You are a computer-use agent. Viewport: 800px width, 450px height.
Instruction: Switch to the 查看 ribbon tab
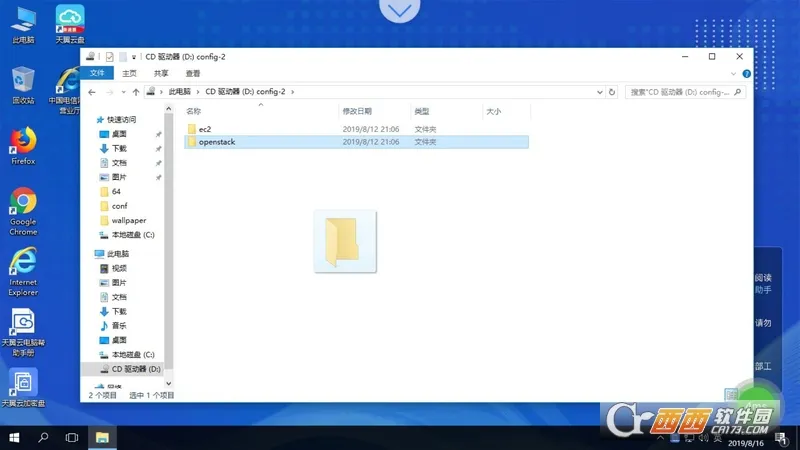192,73
